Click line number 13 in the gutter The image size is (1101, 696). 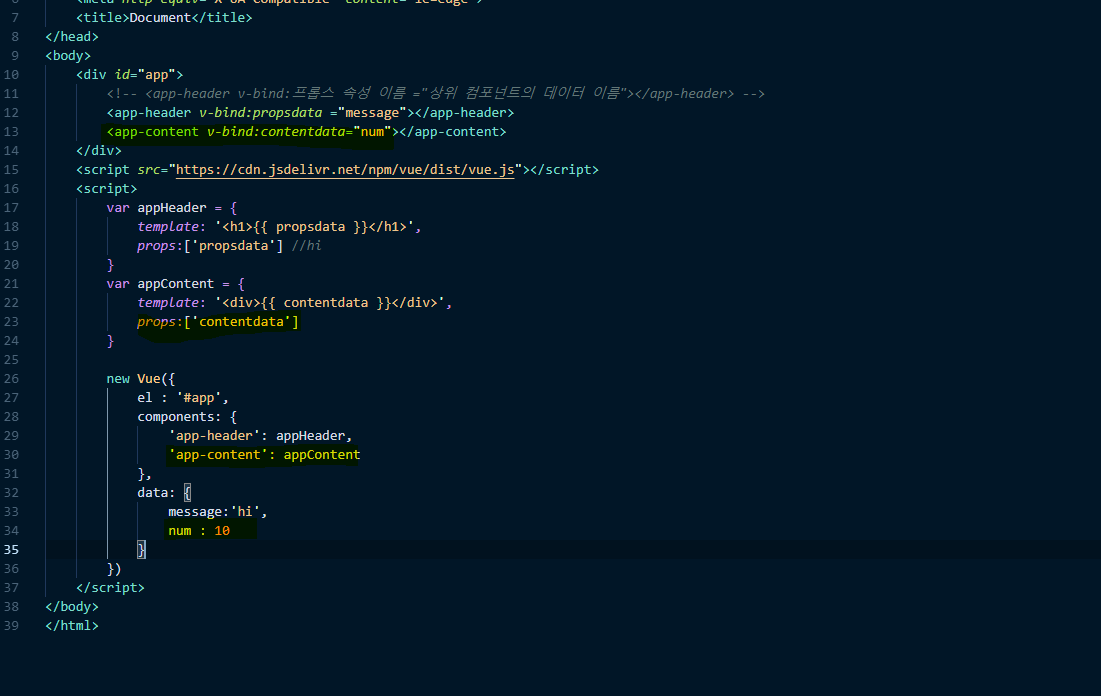11,132
